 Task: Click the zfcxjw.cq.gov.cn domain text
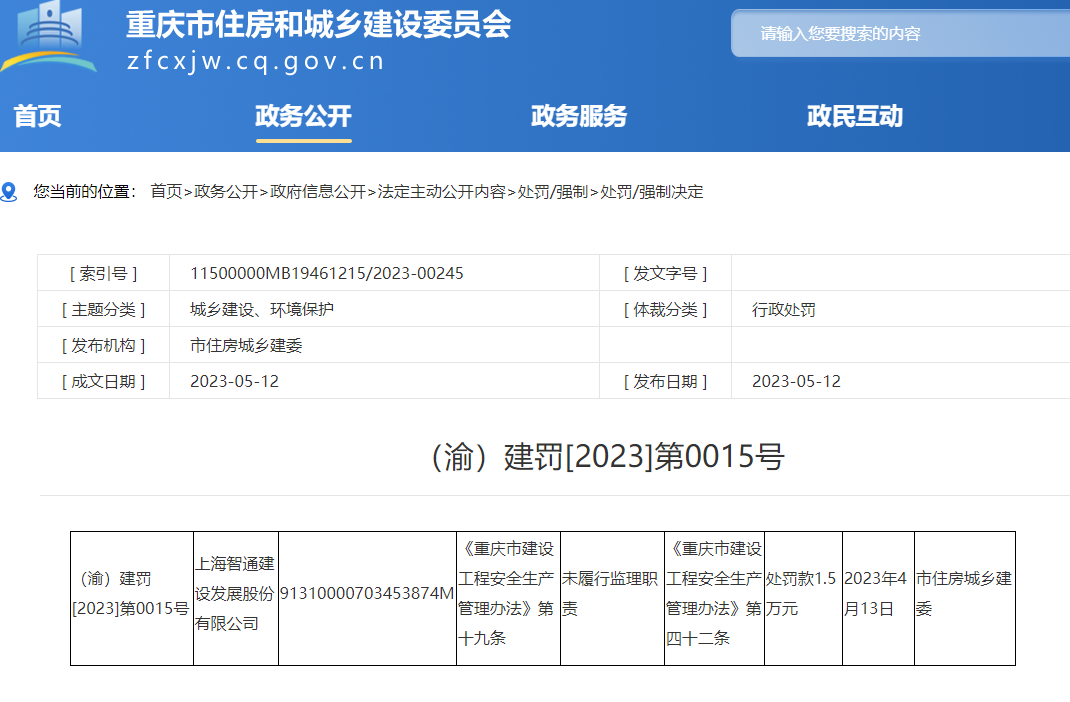tap(255, 61)
